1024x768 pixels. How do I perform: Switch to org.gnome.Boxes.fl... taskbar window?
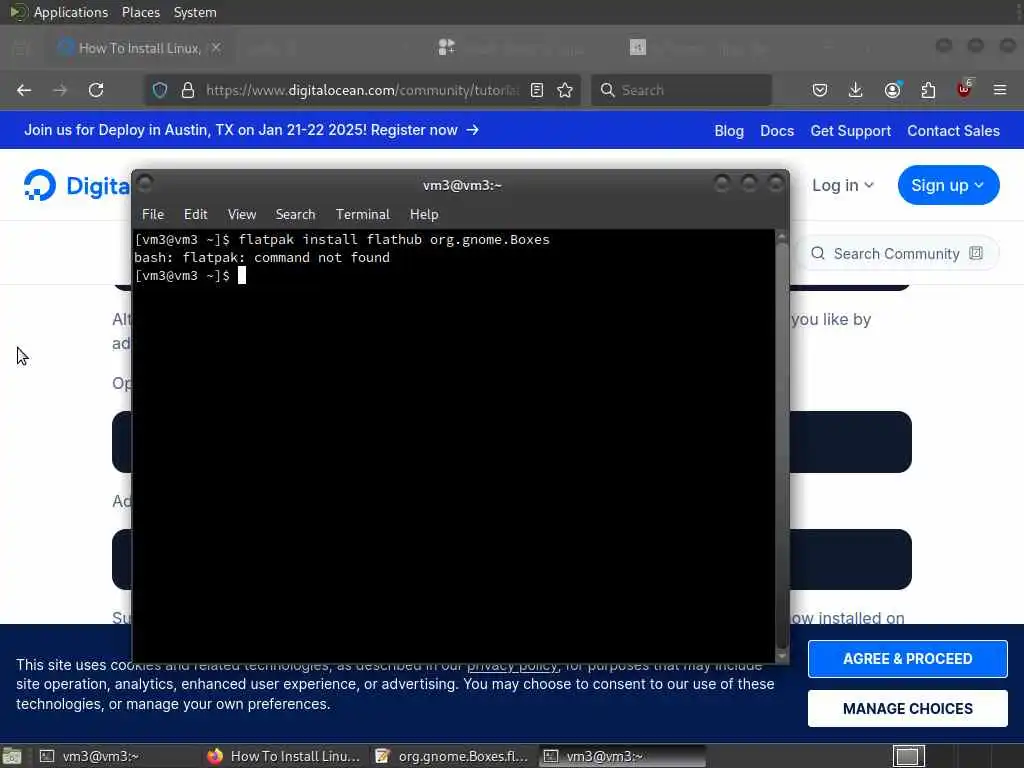click(x=451, y=756)
